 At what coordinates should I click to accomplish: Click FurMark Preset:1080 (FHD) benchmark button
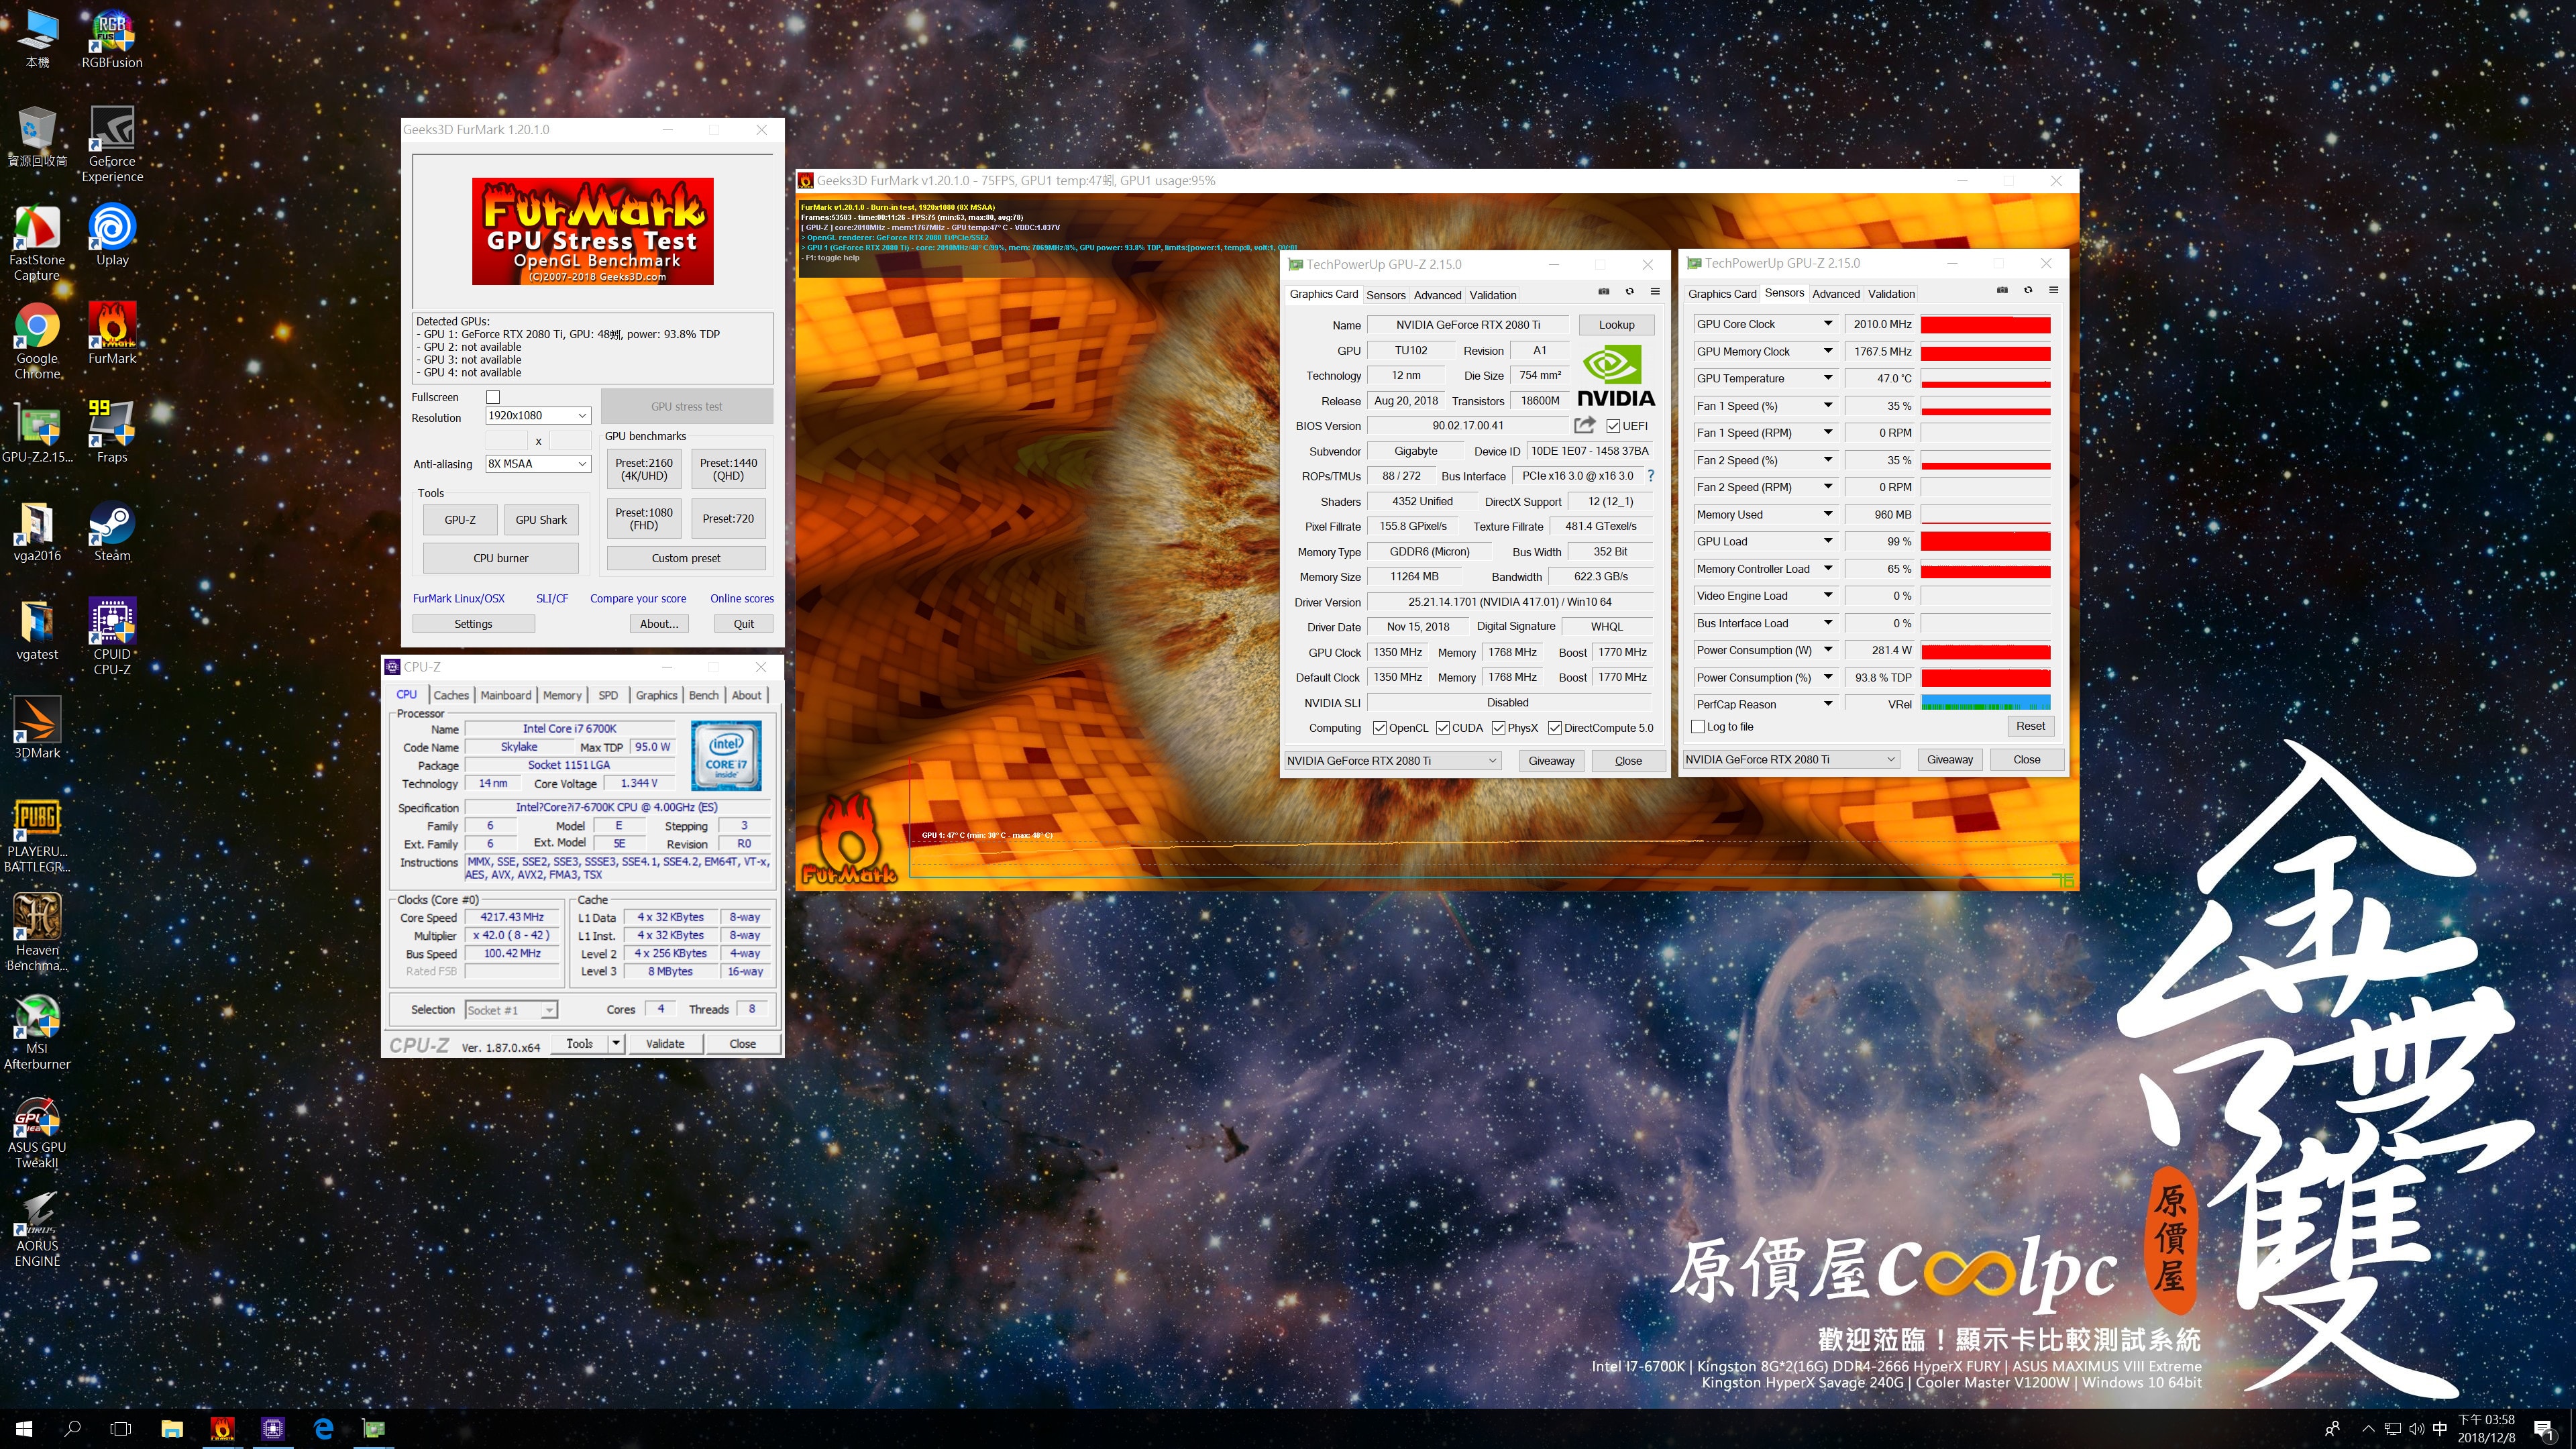click(x=644, y=519)
